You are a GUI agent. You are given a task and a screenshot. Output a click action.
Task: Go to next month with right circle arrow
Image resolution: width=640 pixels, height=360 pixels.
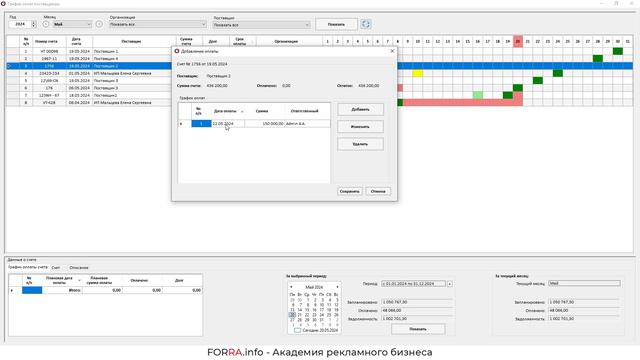[x=99, y=24]
